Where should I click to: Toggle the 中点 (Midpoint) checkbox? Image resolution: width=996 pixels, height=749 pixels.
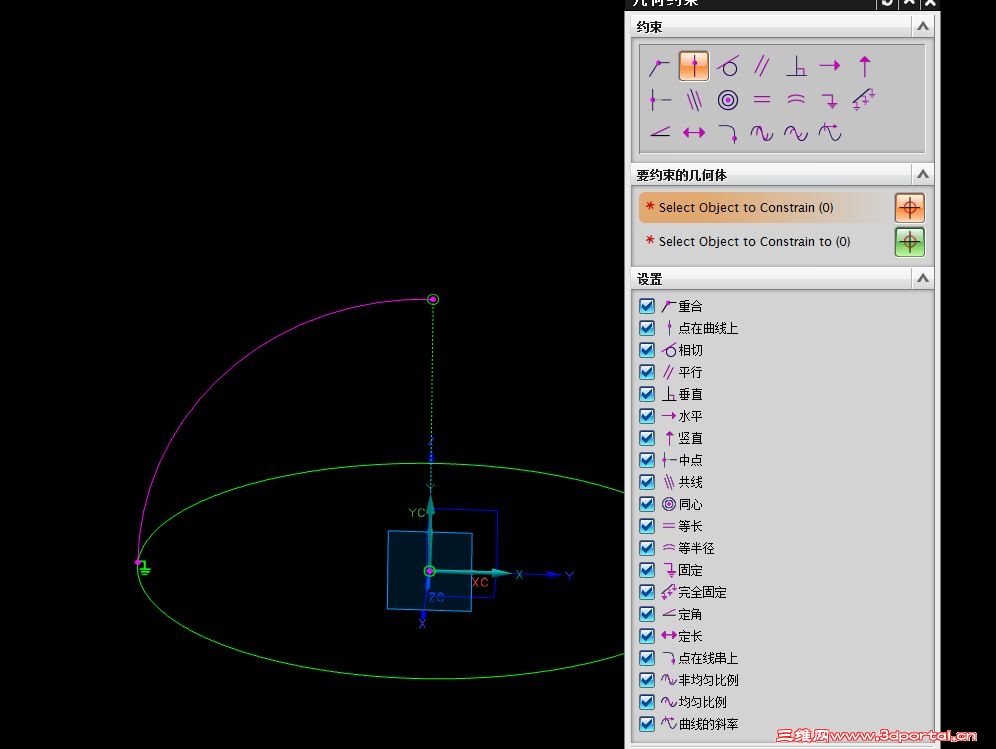click(x=647, y=460)
